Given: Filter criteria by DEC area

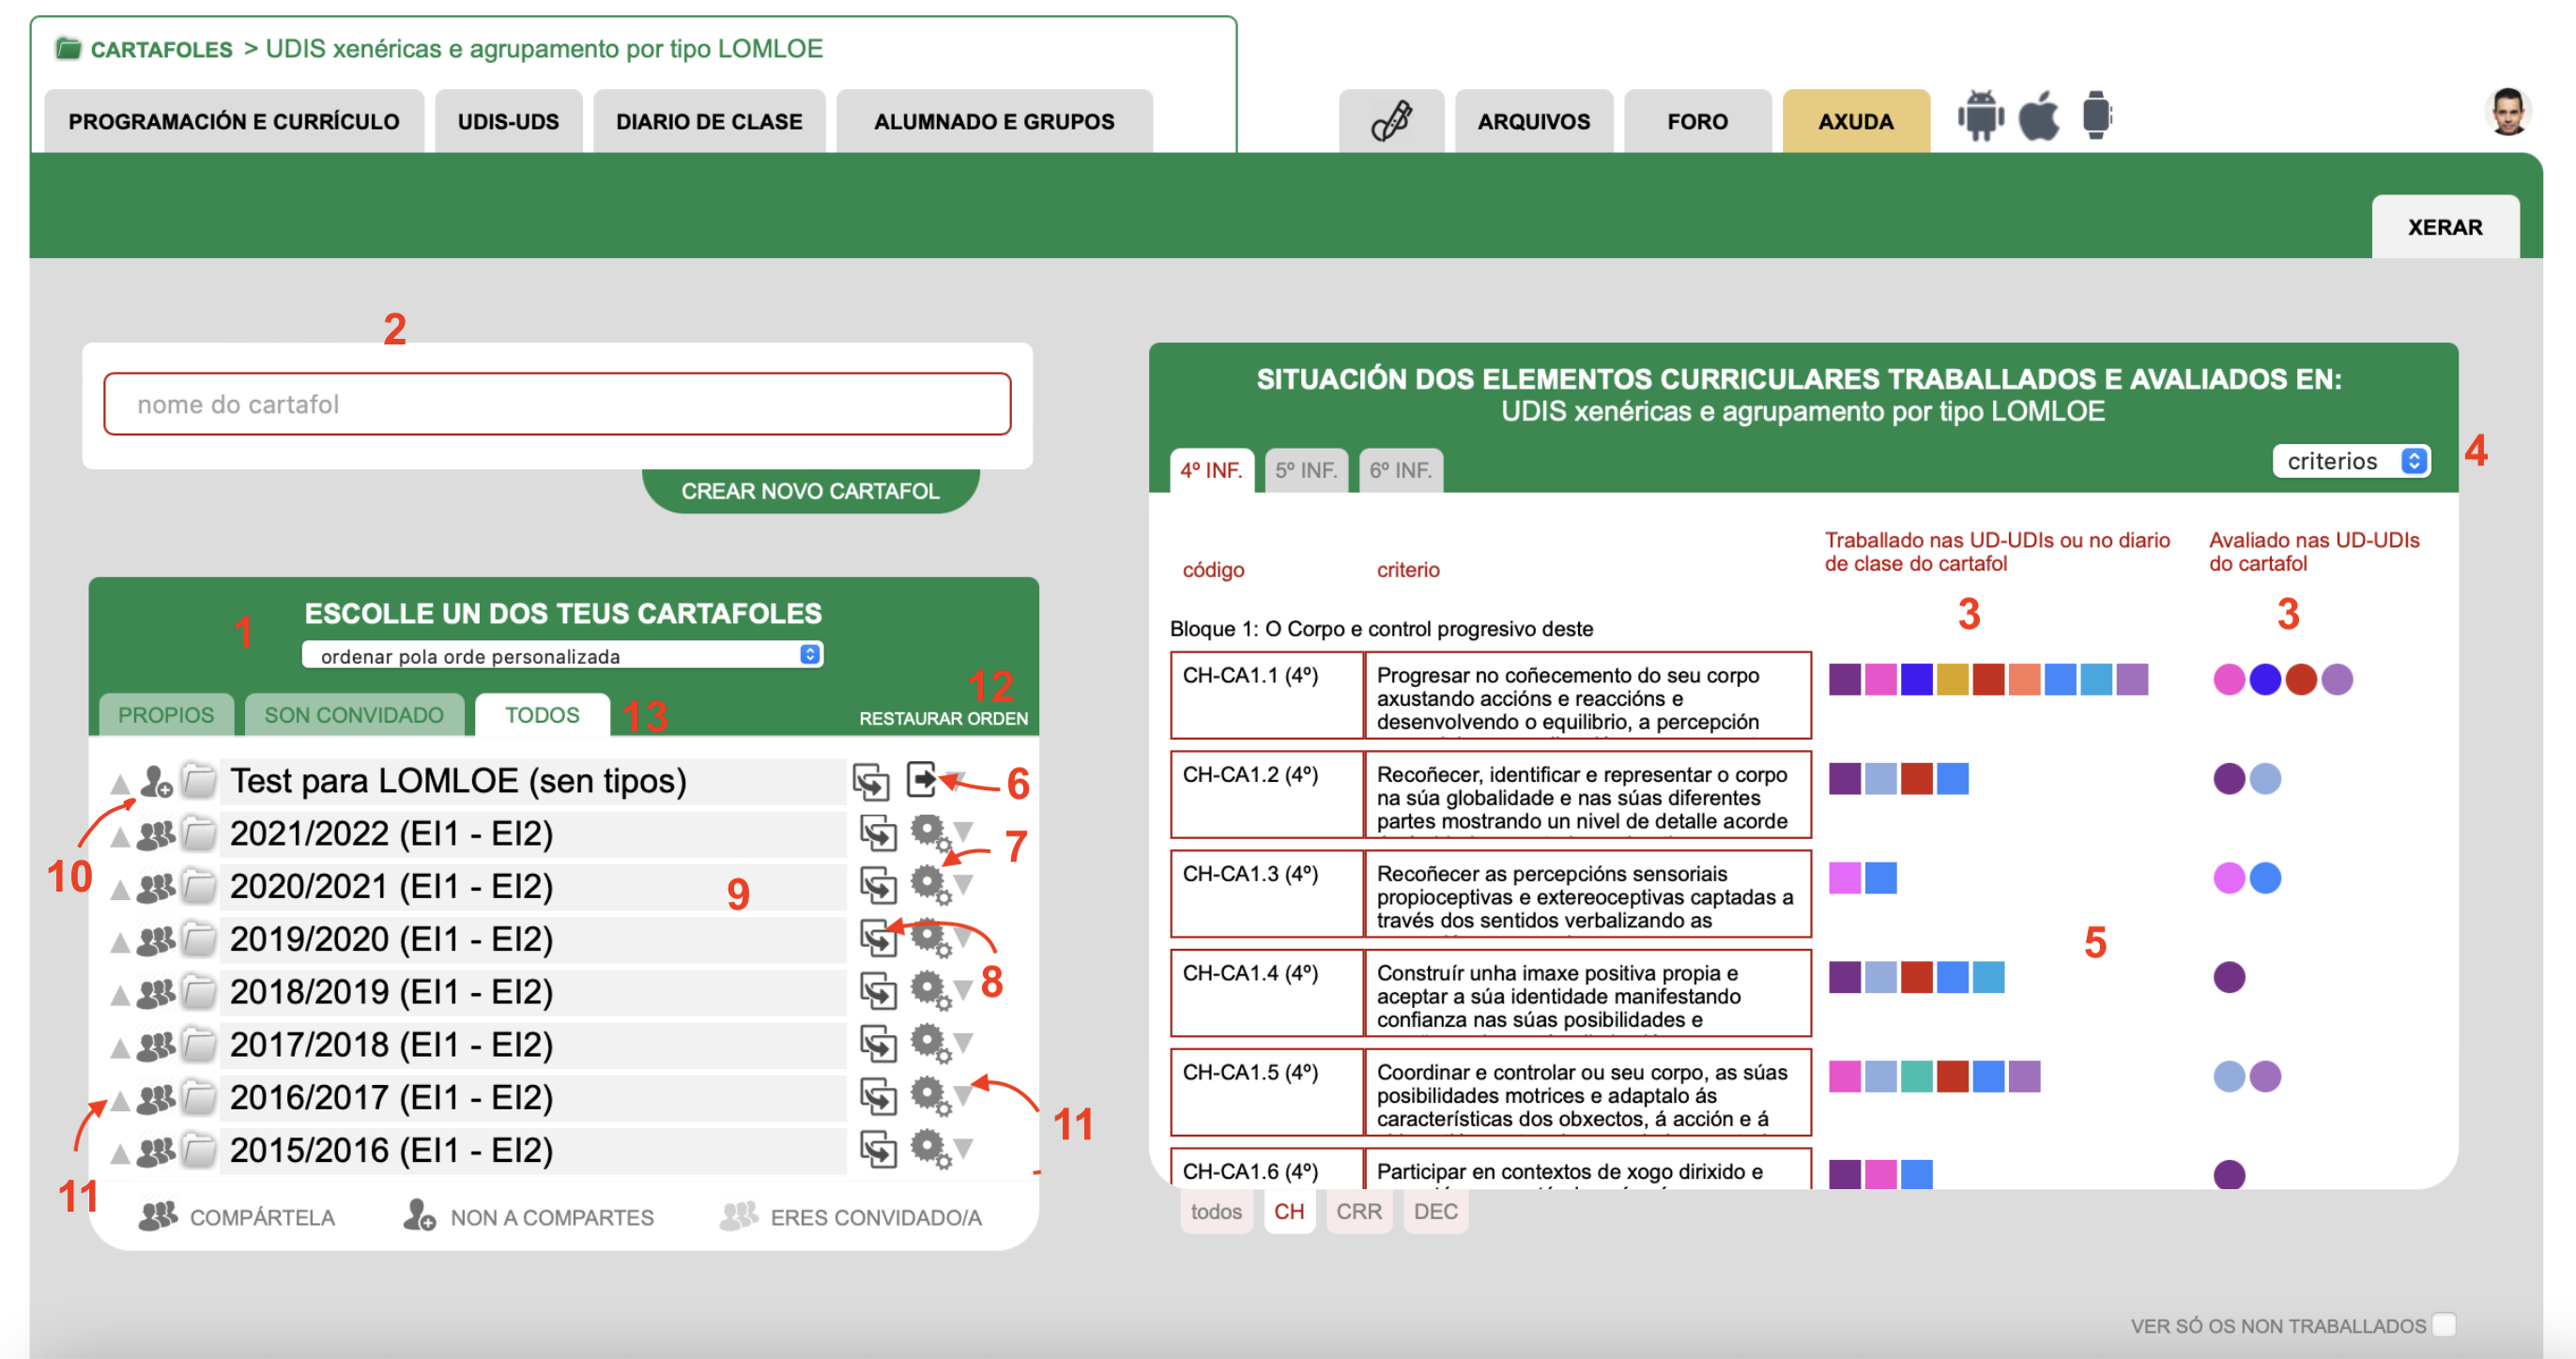Looking at the screenshot, I should pos(1435,1211).
